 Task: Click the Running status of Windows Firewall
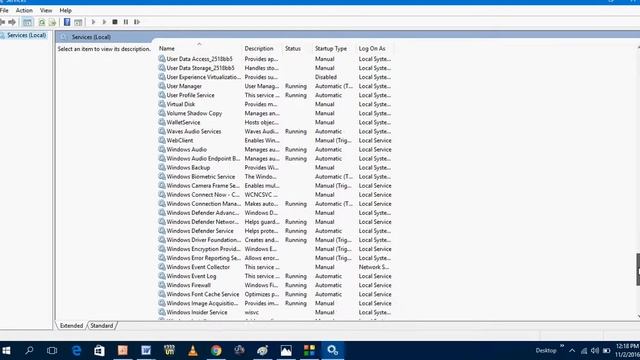(x=296, y=285)
